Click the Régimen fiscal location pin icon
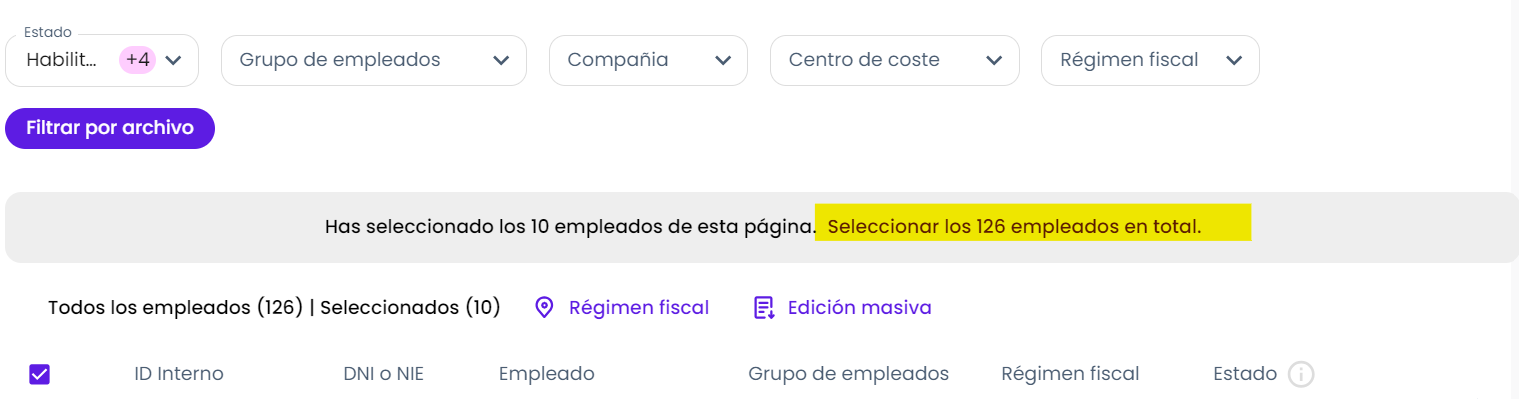Viewport: 1519px width, 399px height. pyautogui.click(x=544, y=307)
